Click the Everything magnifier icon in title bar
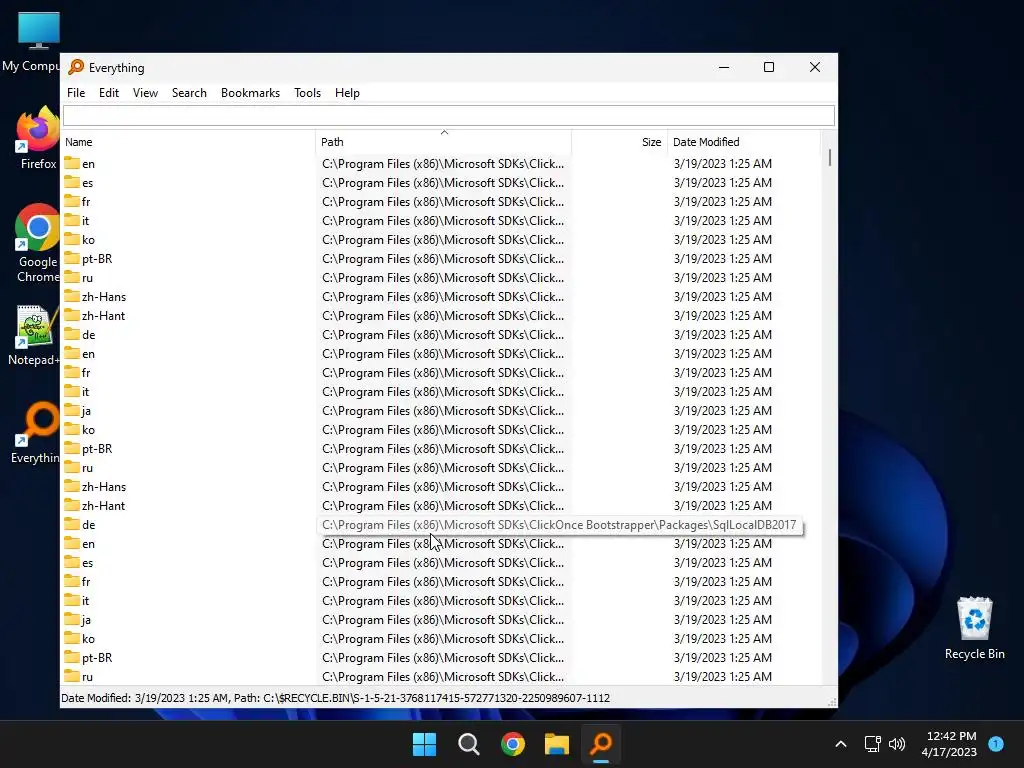 [x=76, y=67]
